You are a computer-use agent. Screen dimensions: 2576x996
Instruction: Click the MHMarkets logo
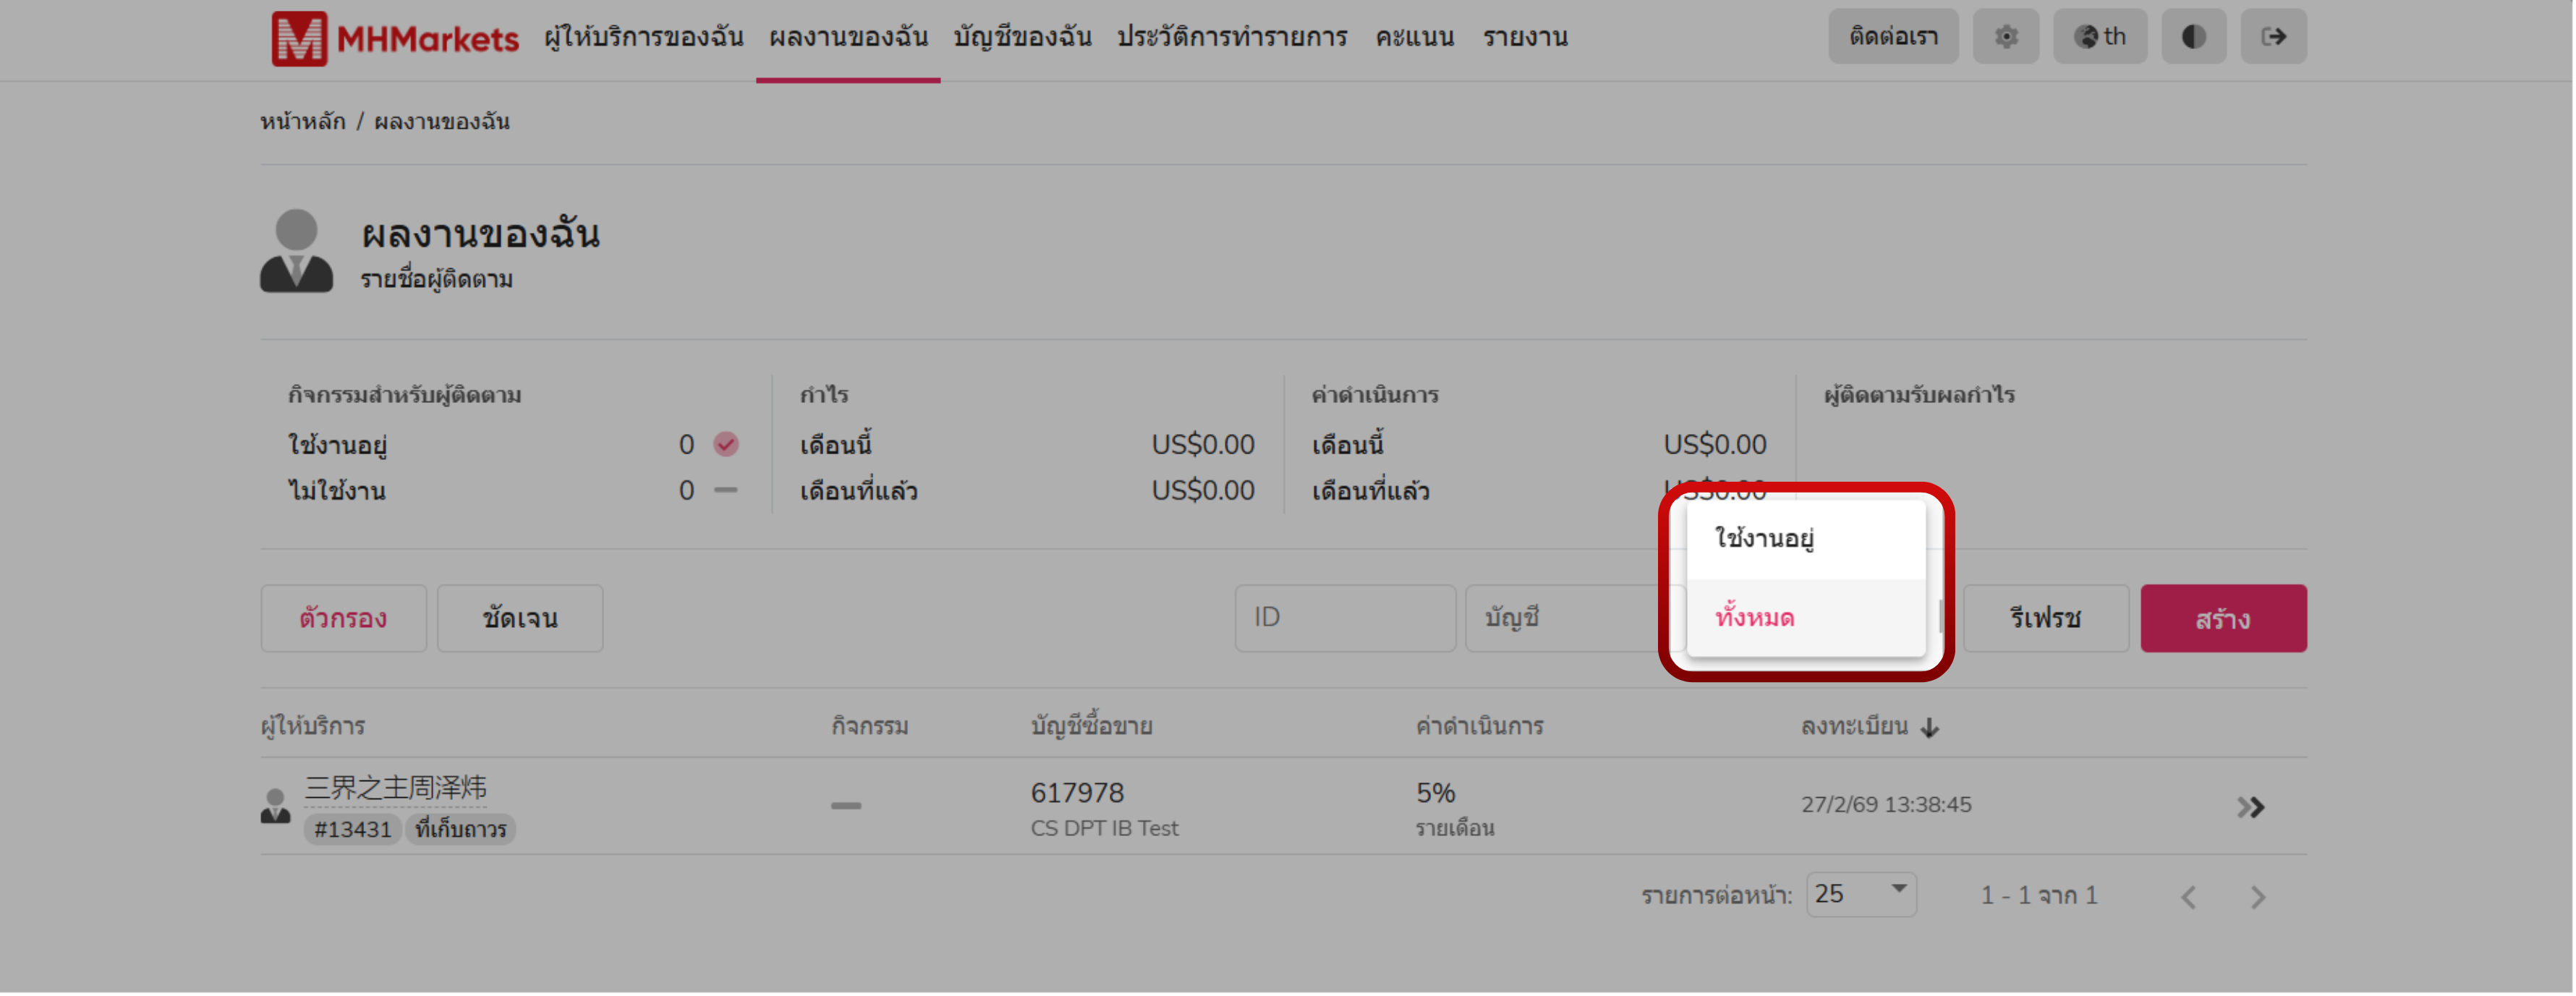click(x=395, y=38)
